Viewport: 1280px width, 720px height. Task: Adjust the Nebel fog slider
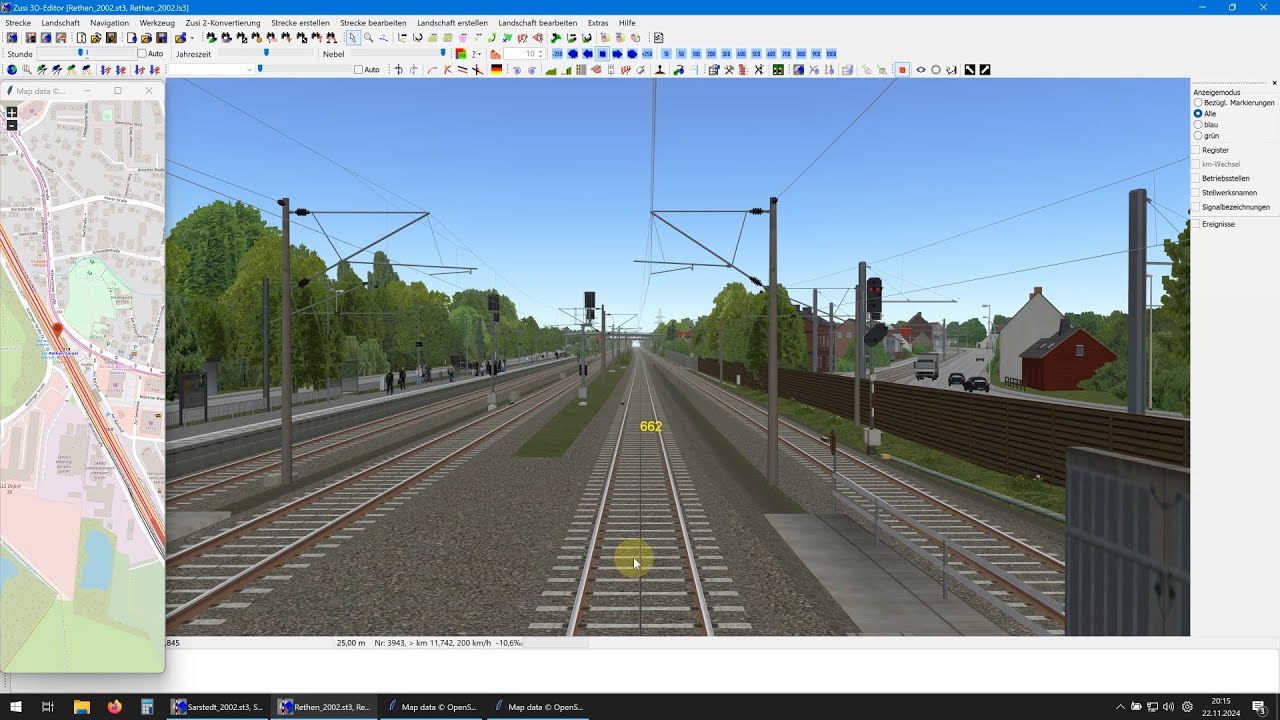443,54
